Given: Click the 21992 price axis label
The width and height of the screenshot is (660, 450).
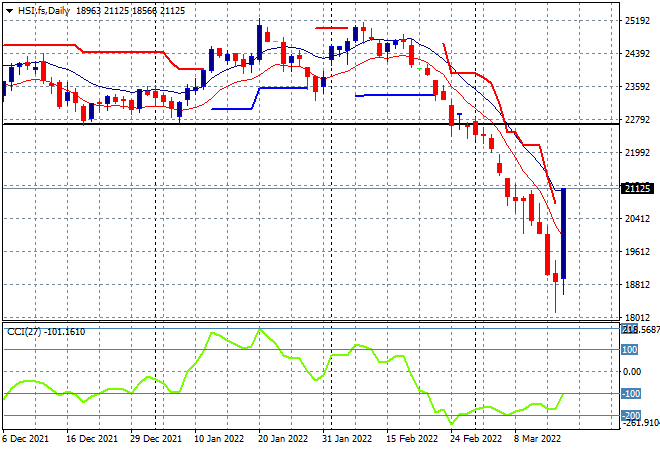Looking at the screenshot, I should [x=637, y=152].
